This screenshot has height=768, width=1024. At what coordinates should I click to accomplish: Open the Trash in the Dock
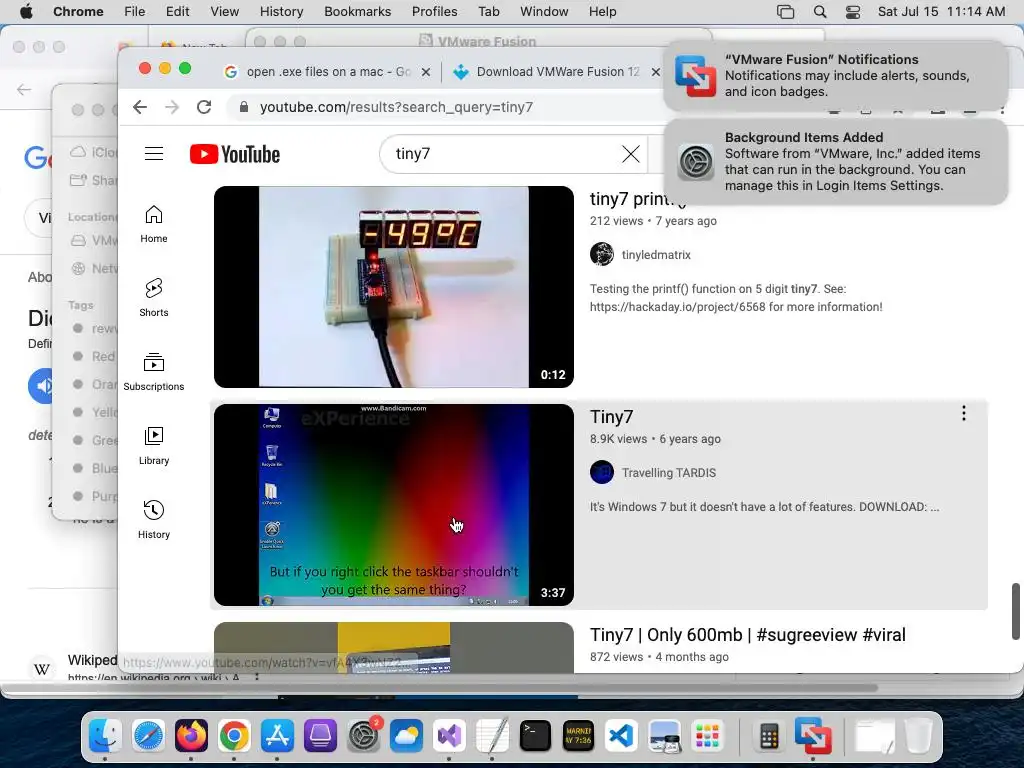(x=918, y=736)
